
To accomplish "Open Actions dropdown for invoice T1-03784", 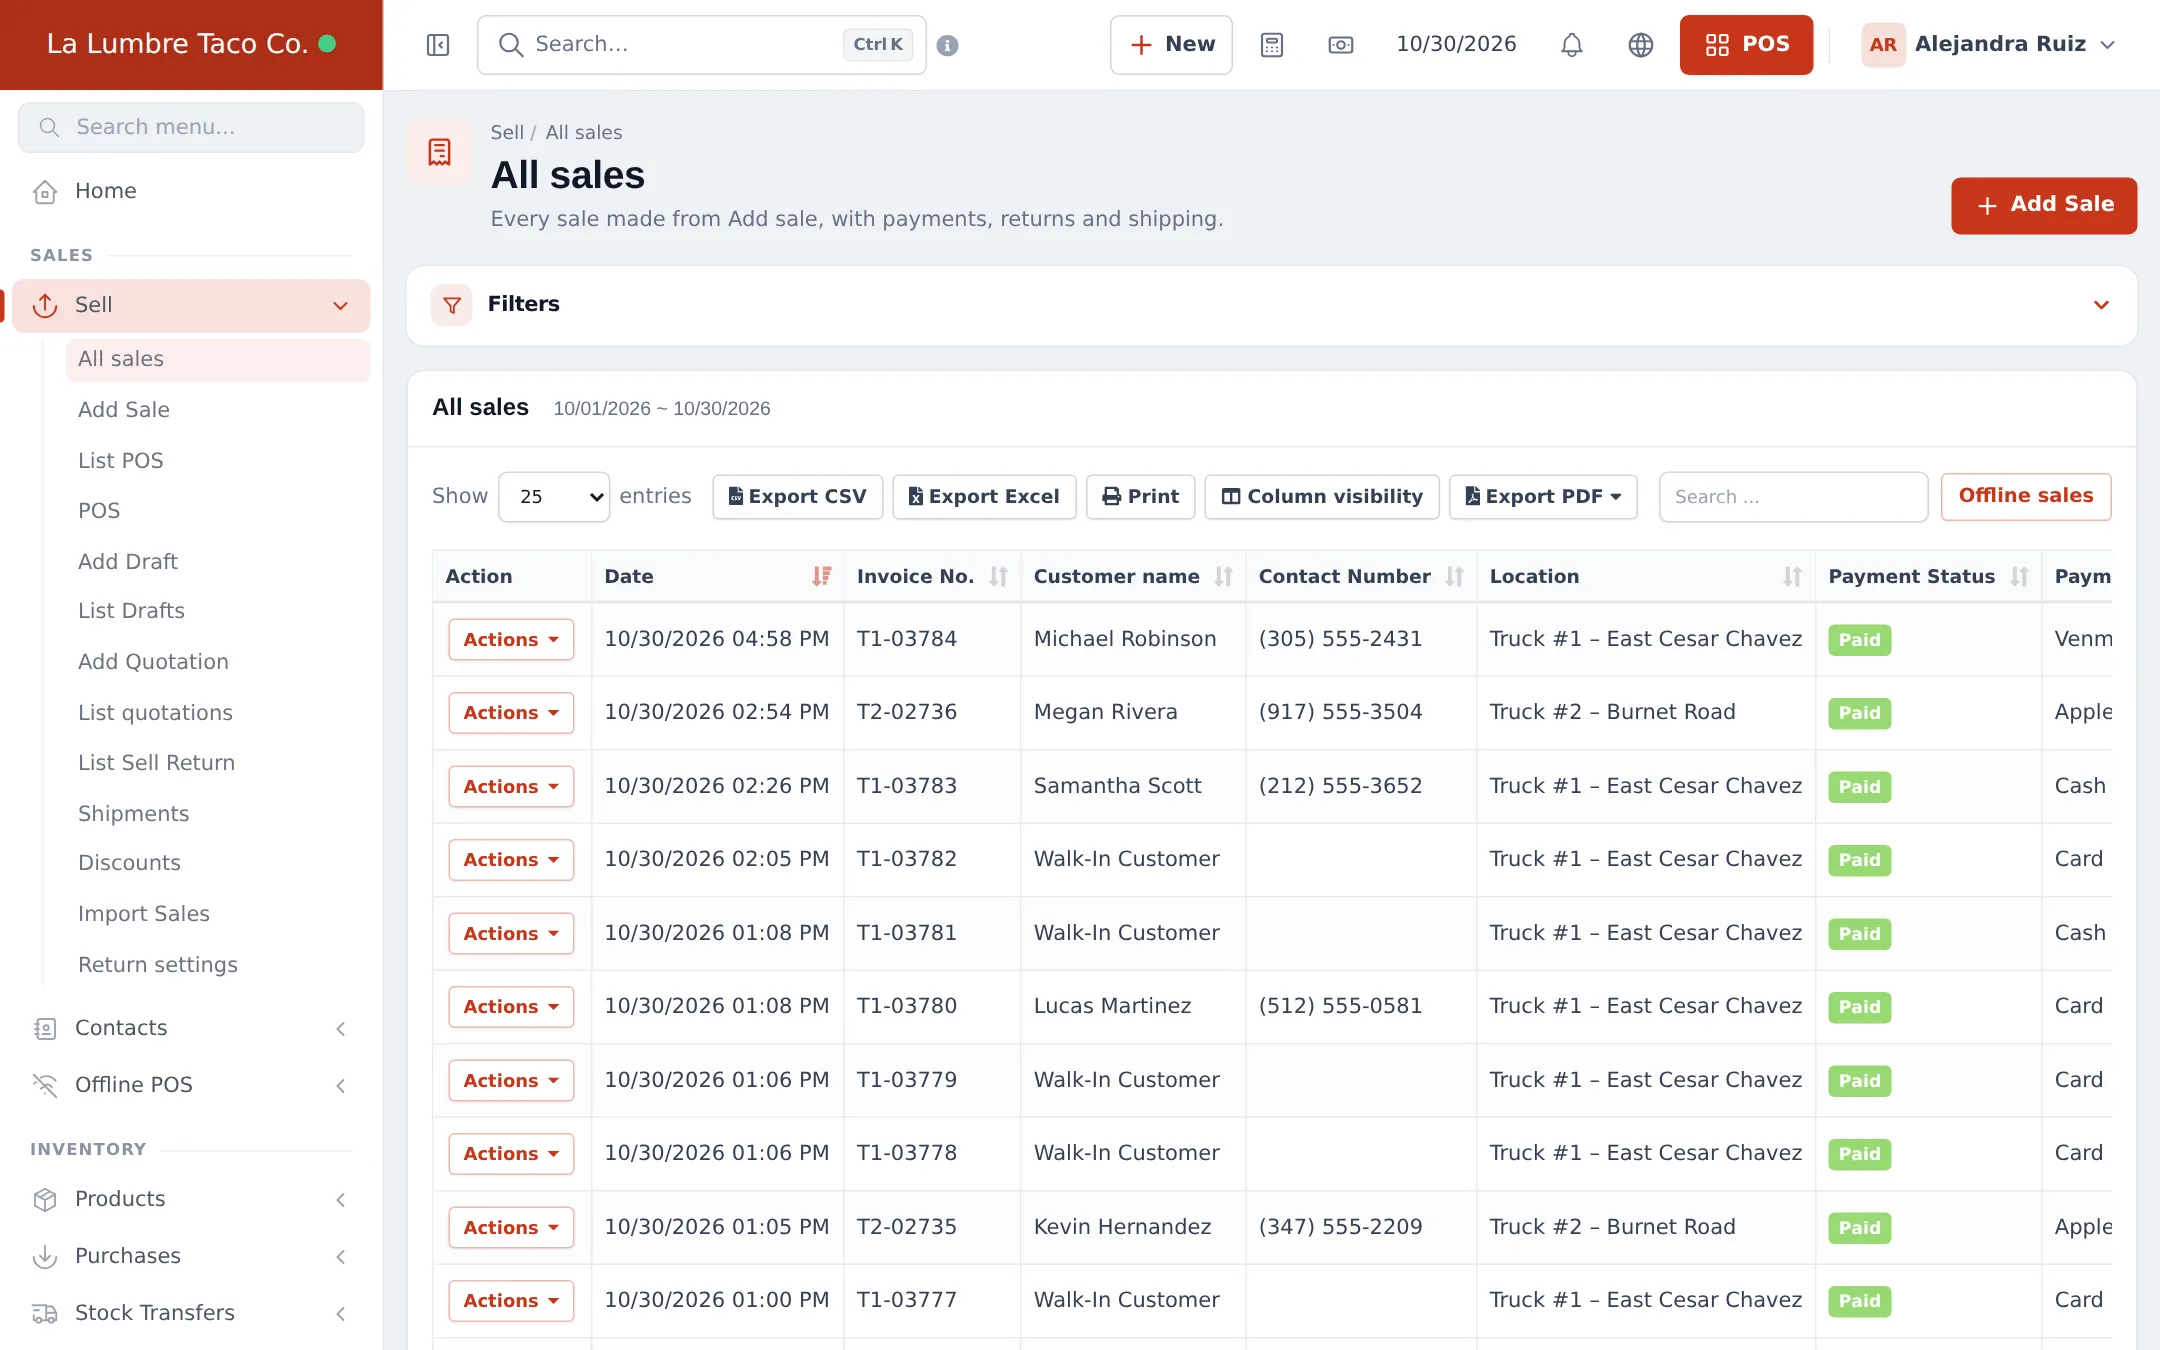I will pos(511,639).
